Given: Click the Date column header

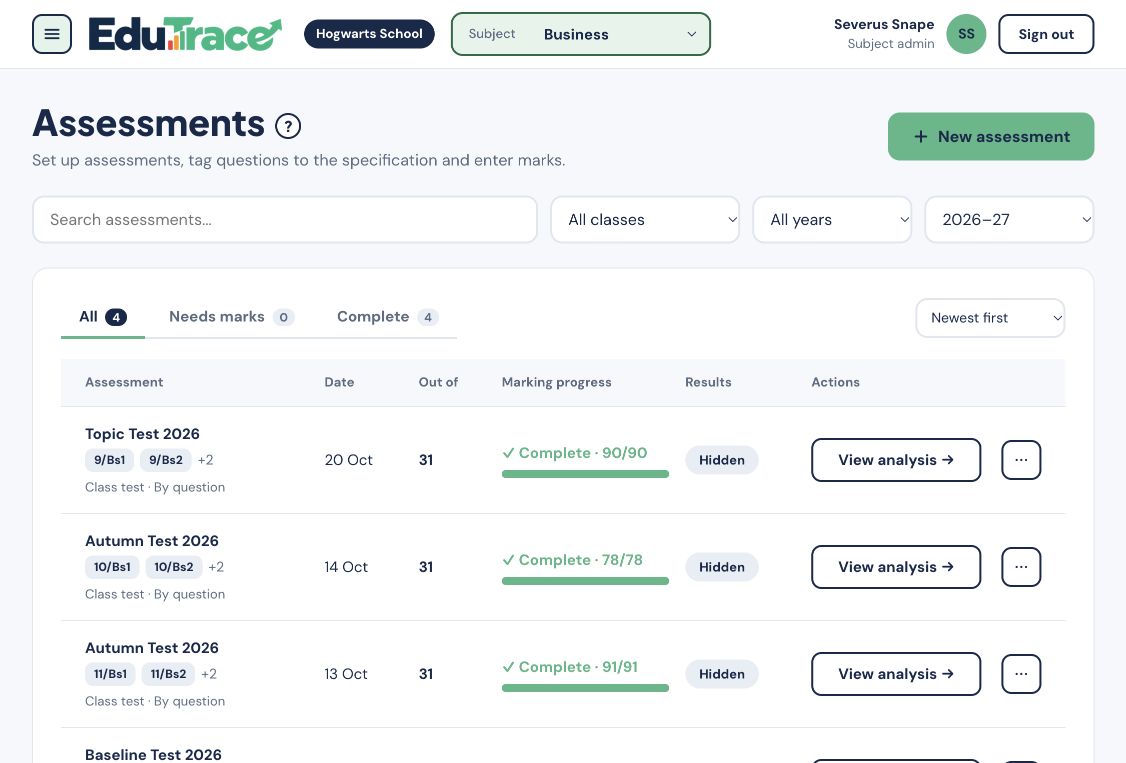Looking at the screenshot, I should (339, 382).
